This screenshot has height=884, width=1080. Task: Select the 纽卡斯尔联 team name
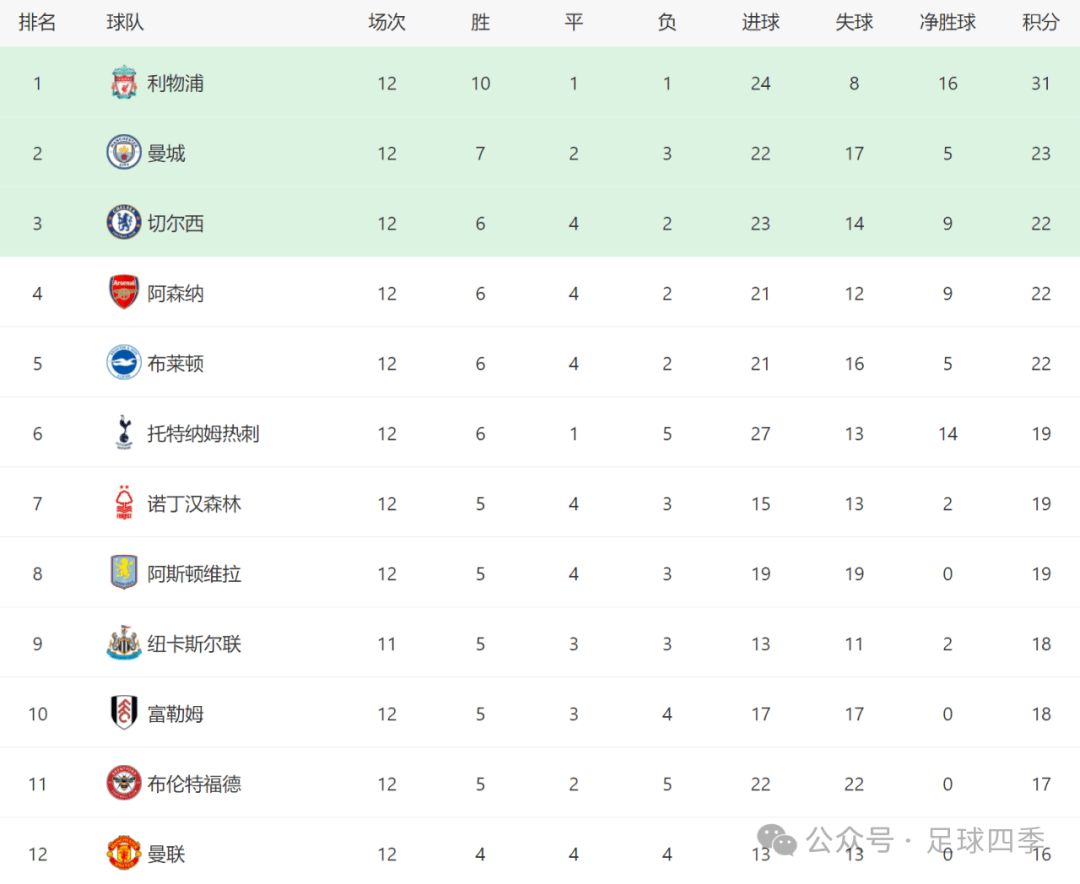coord(194,643)
